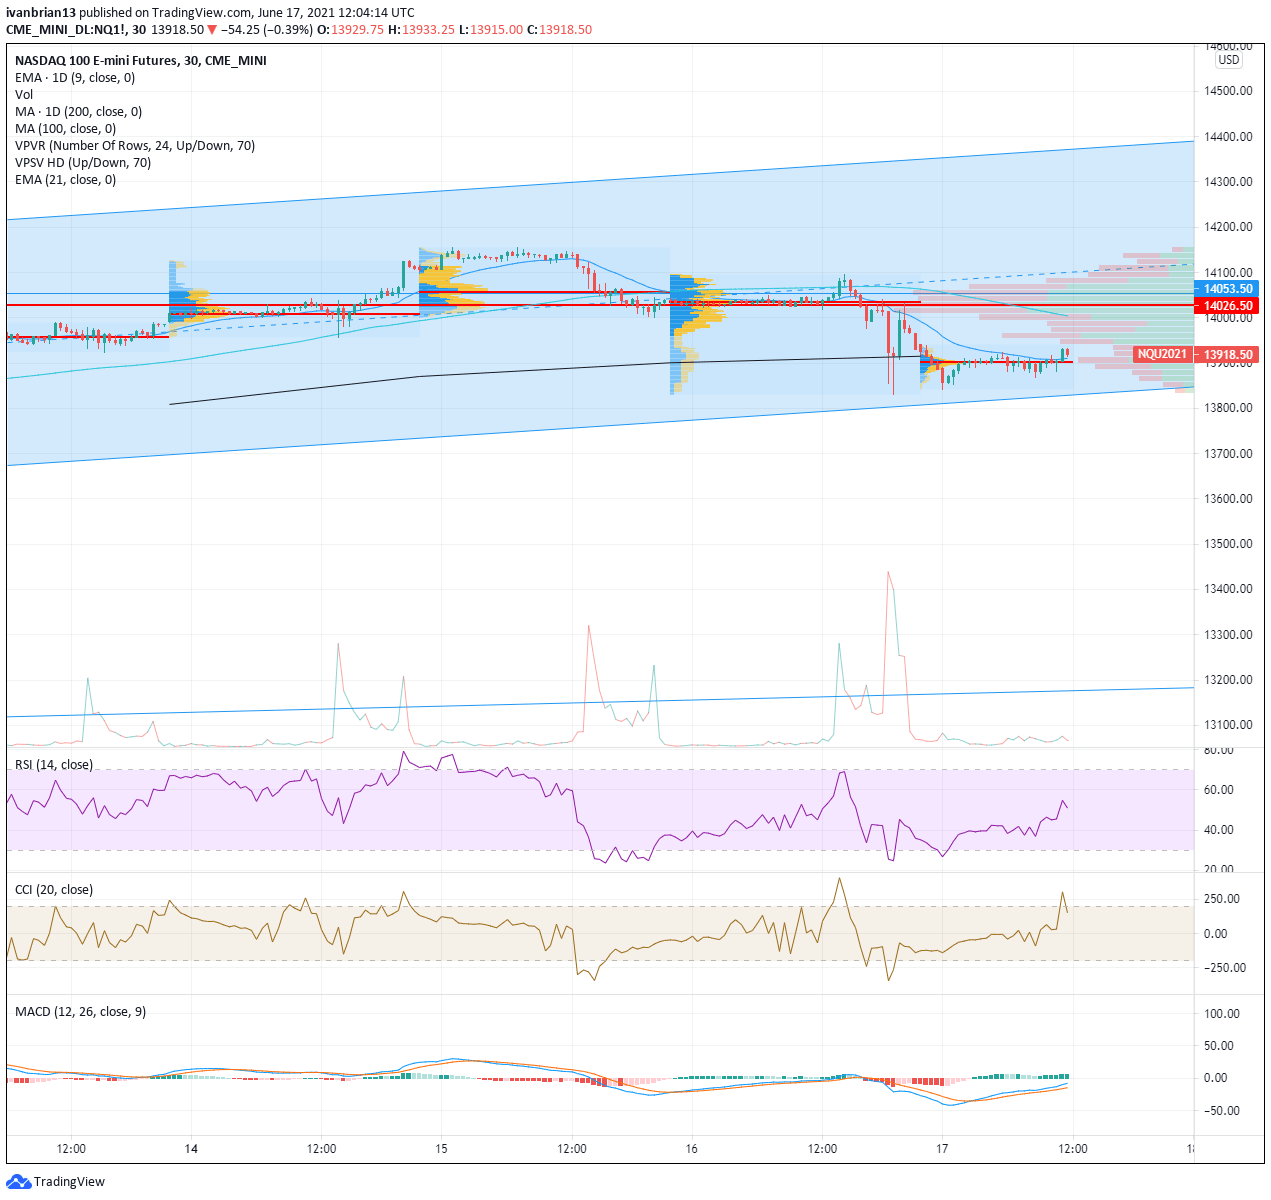Select the EMA 1D (9, close, 0) legend
The width and height of the screenshot is (1271, 1200).
pyautogui.click(x=75, y=78)
